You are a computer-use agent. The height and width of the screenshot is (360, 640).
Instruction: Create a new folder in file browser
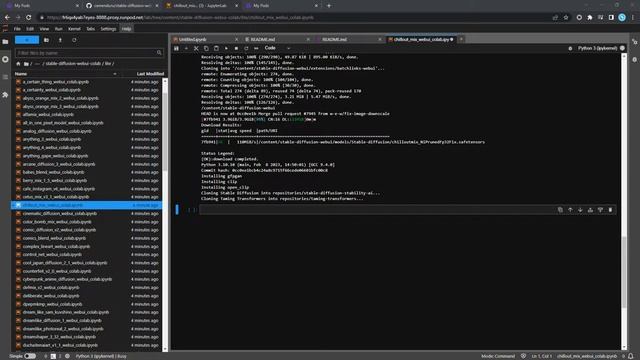[46, 40]
